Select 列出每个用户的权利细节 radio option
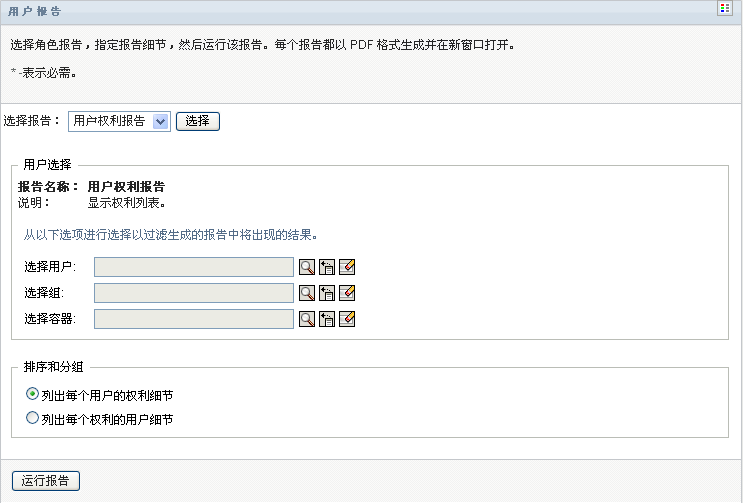This screenshot has width=743, height=503. 33,395
